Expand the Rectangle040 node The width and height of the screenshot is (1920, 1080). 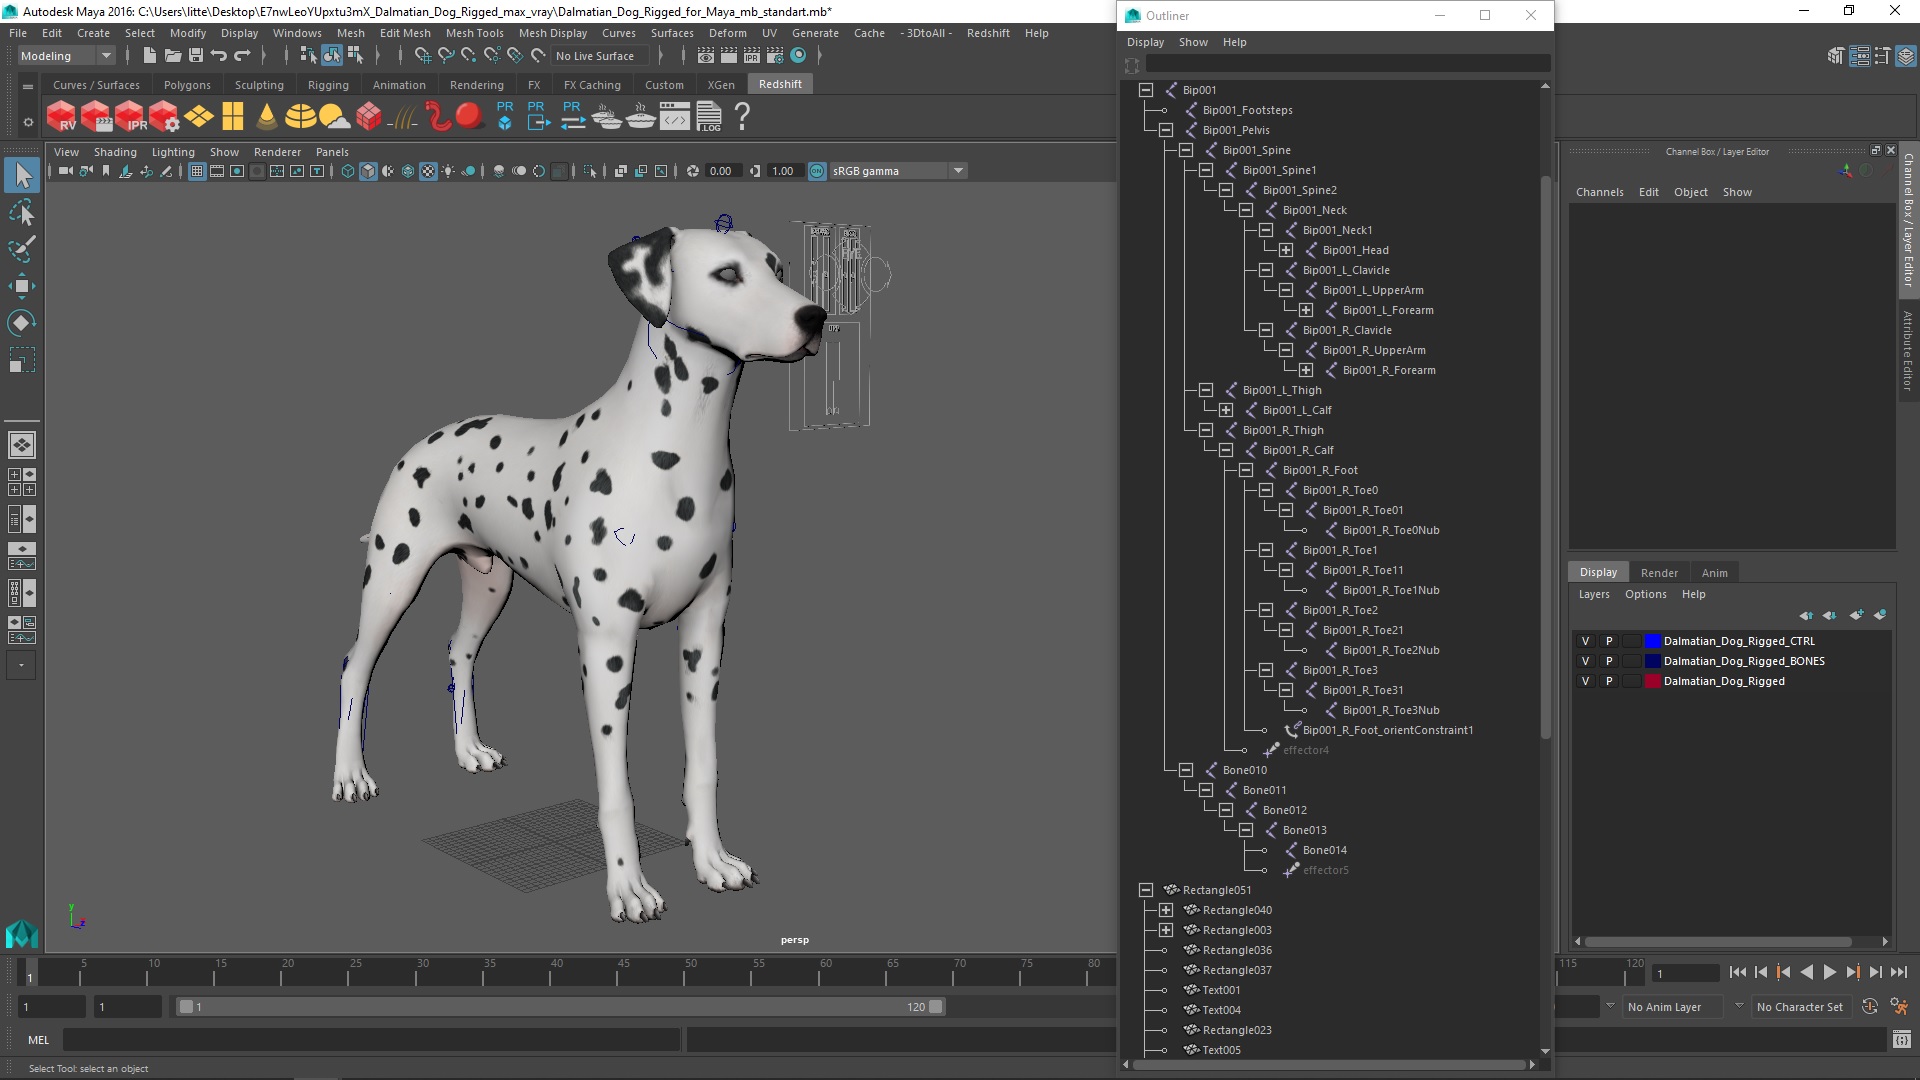click(x=1166, y=910)
